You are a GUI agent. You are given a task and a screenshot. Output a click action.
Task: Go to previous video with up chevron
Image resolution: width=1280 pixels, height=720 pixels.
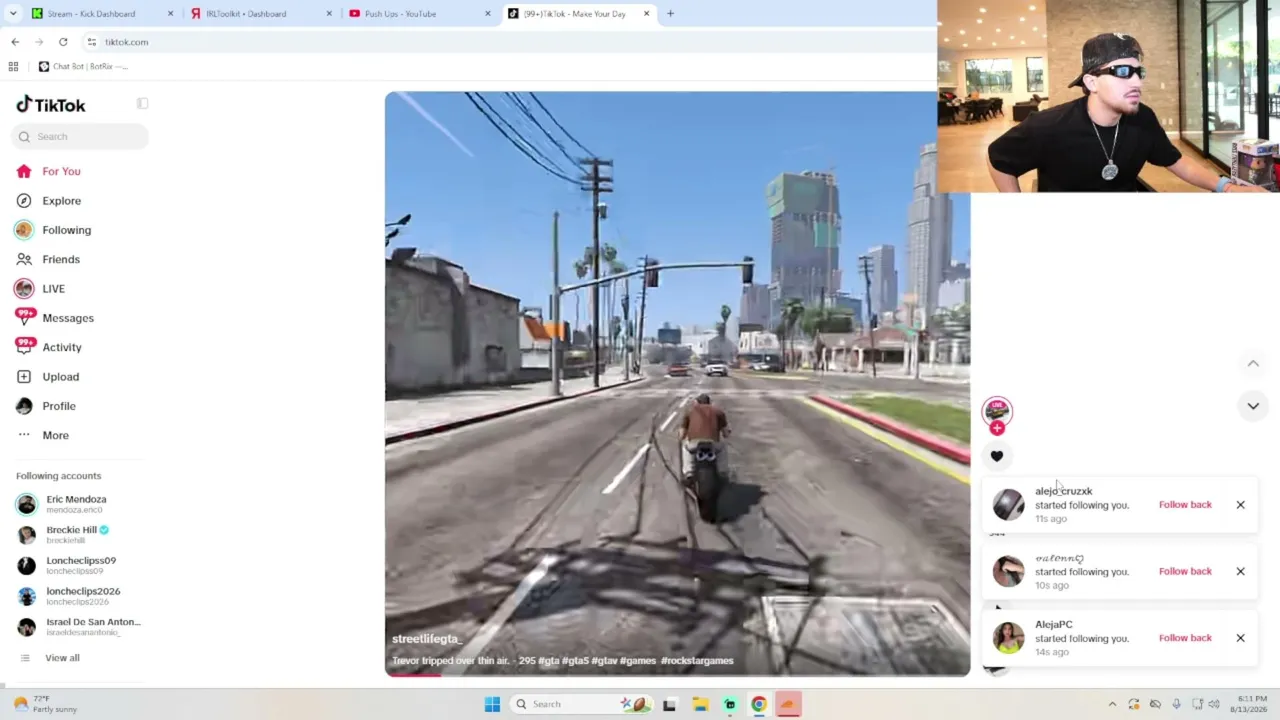point(1253,364)
